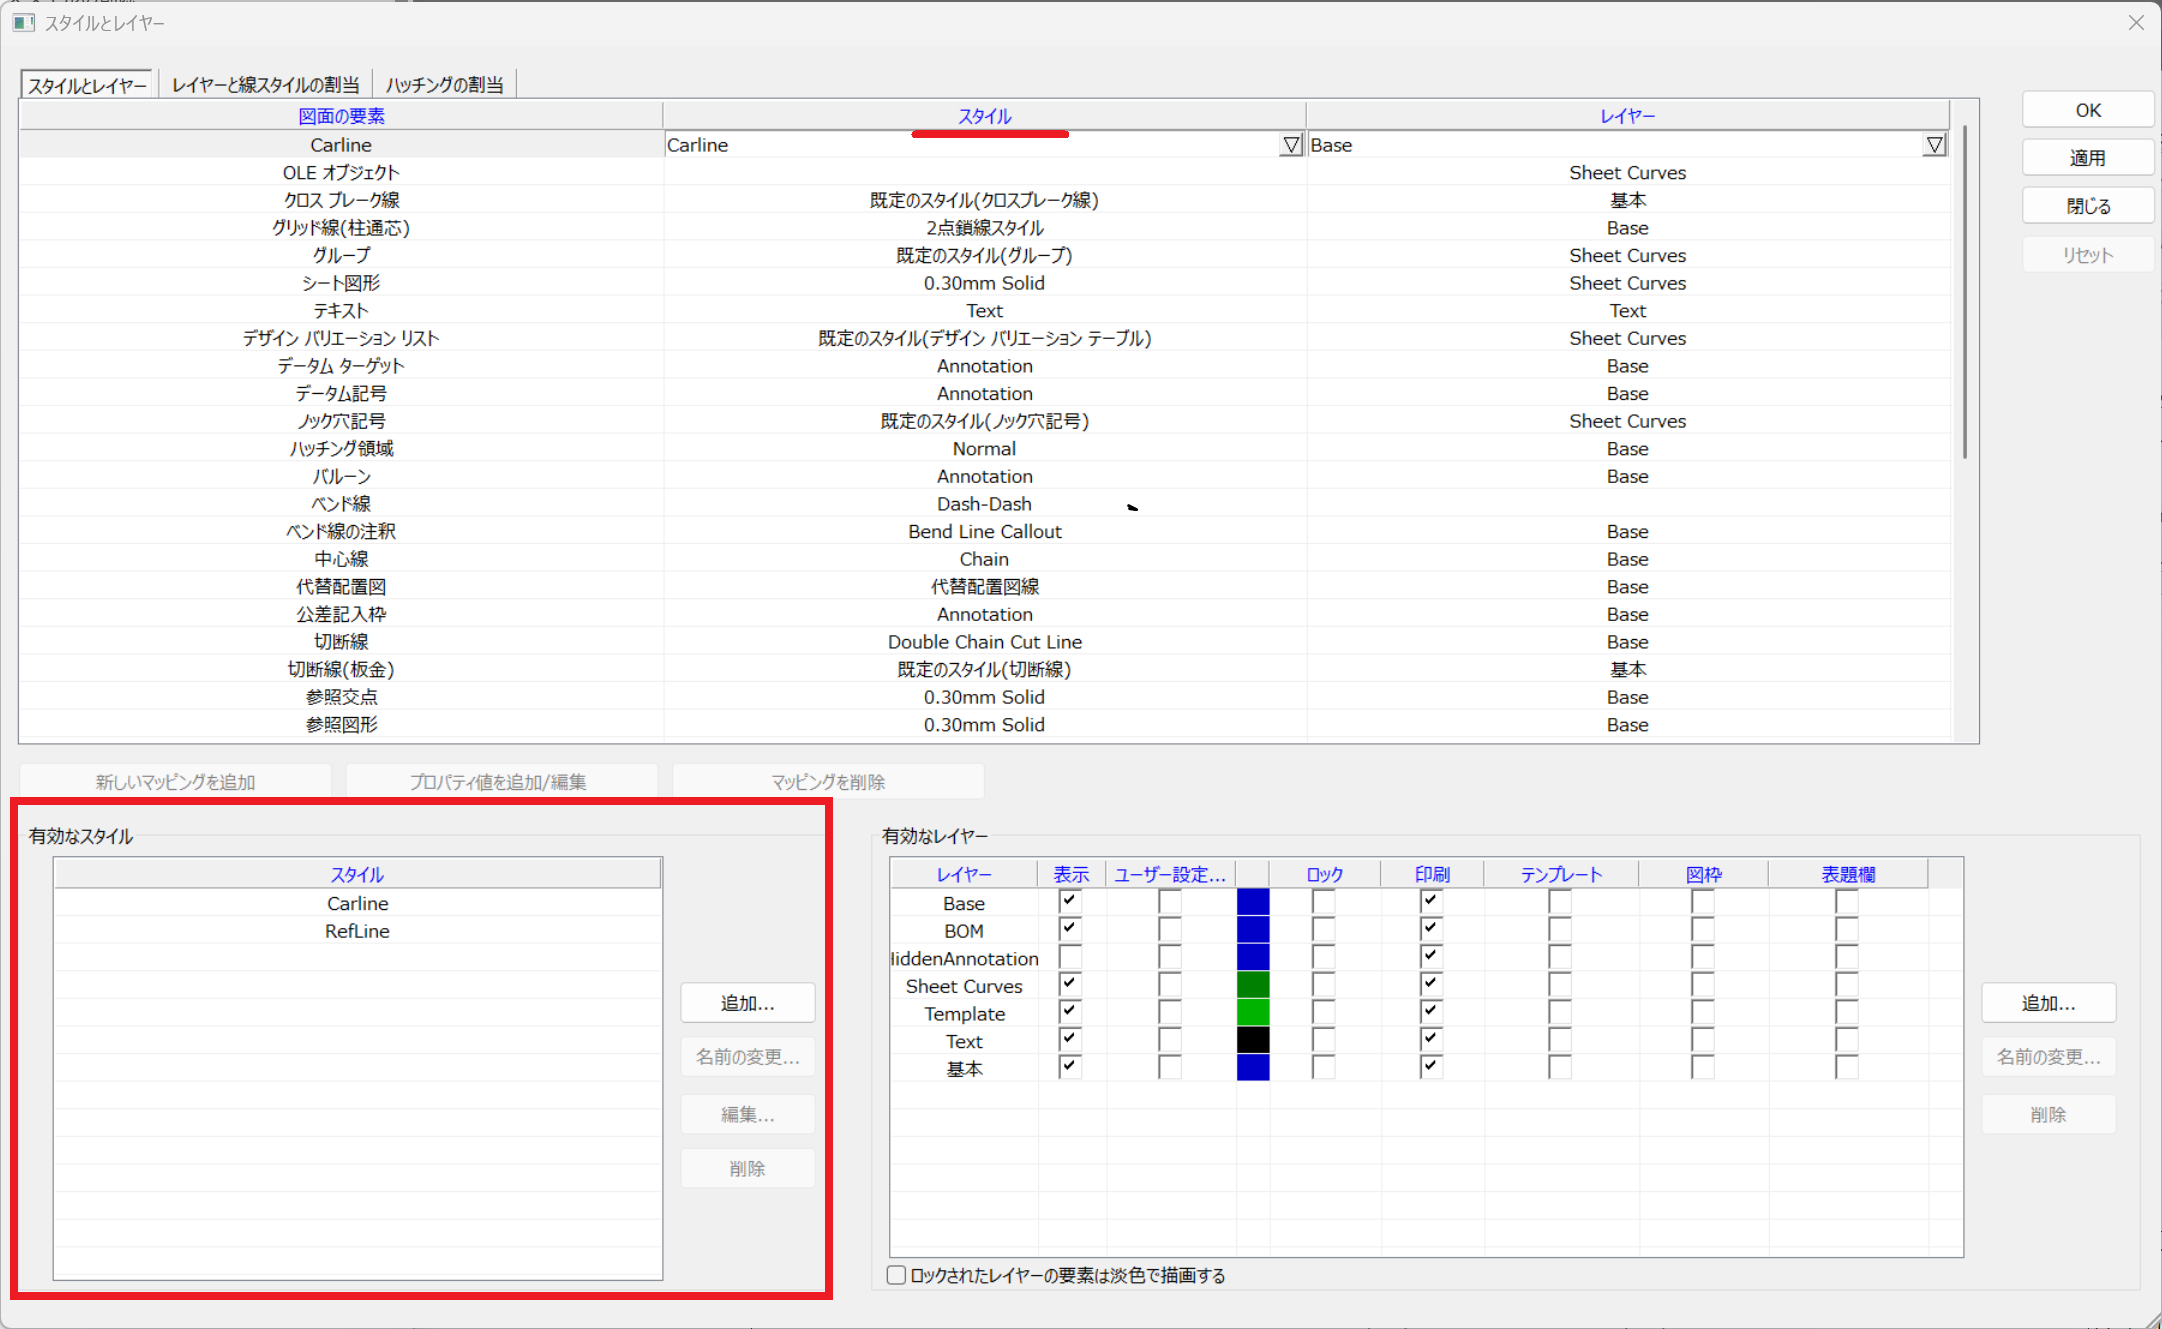Uncheck 印刷 checkbox for BOM layer
The height and width of the screenshot is (1329, 2162).
[1430, 929]
